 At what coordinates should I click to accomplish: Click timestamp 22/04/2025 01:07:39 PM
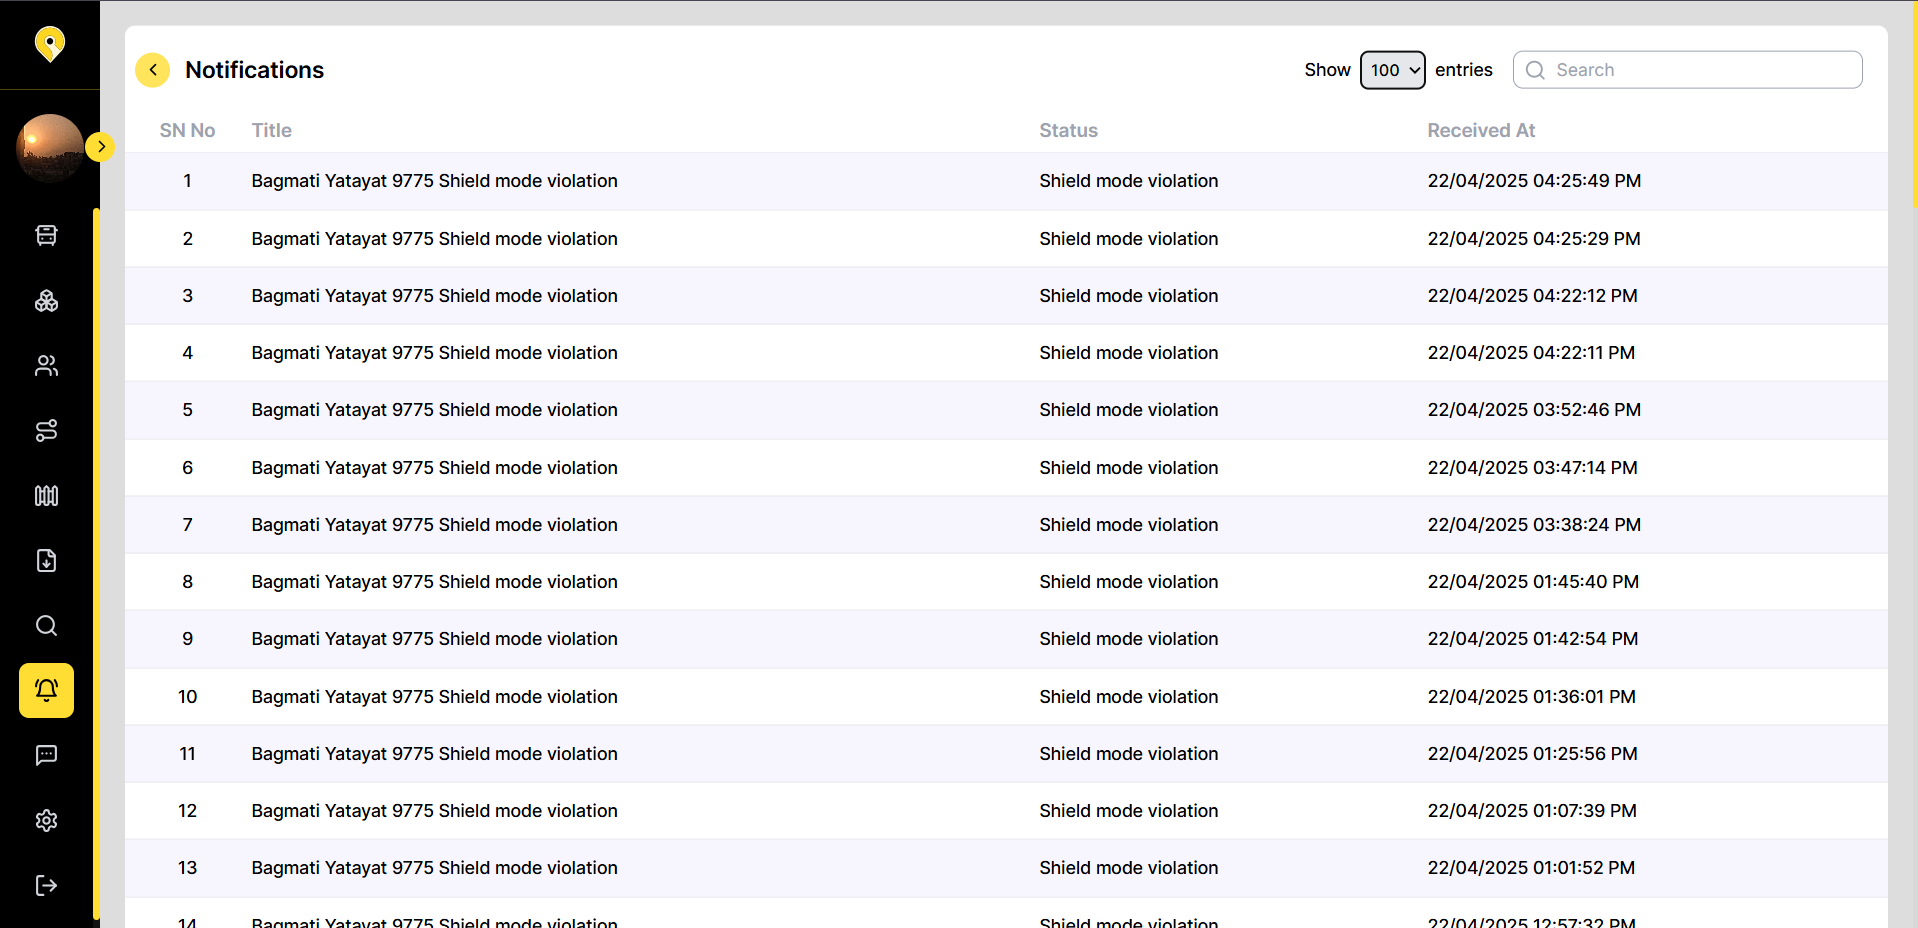coord(1532,811)
